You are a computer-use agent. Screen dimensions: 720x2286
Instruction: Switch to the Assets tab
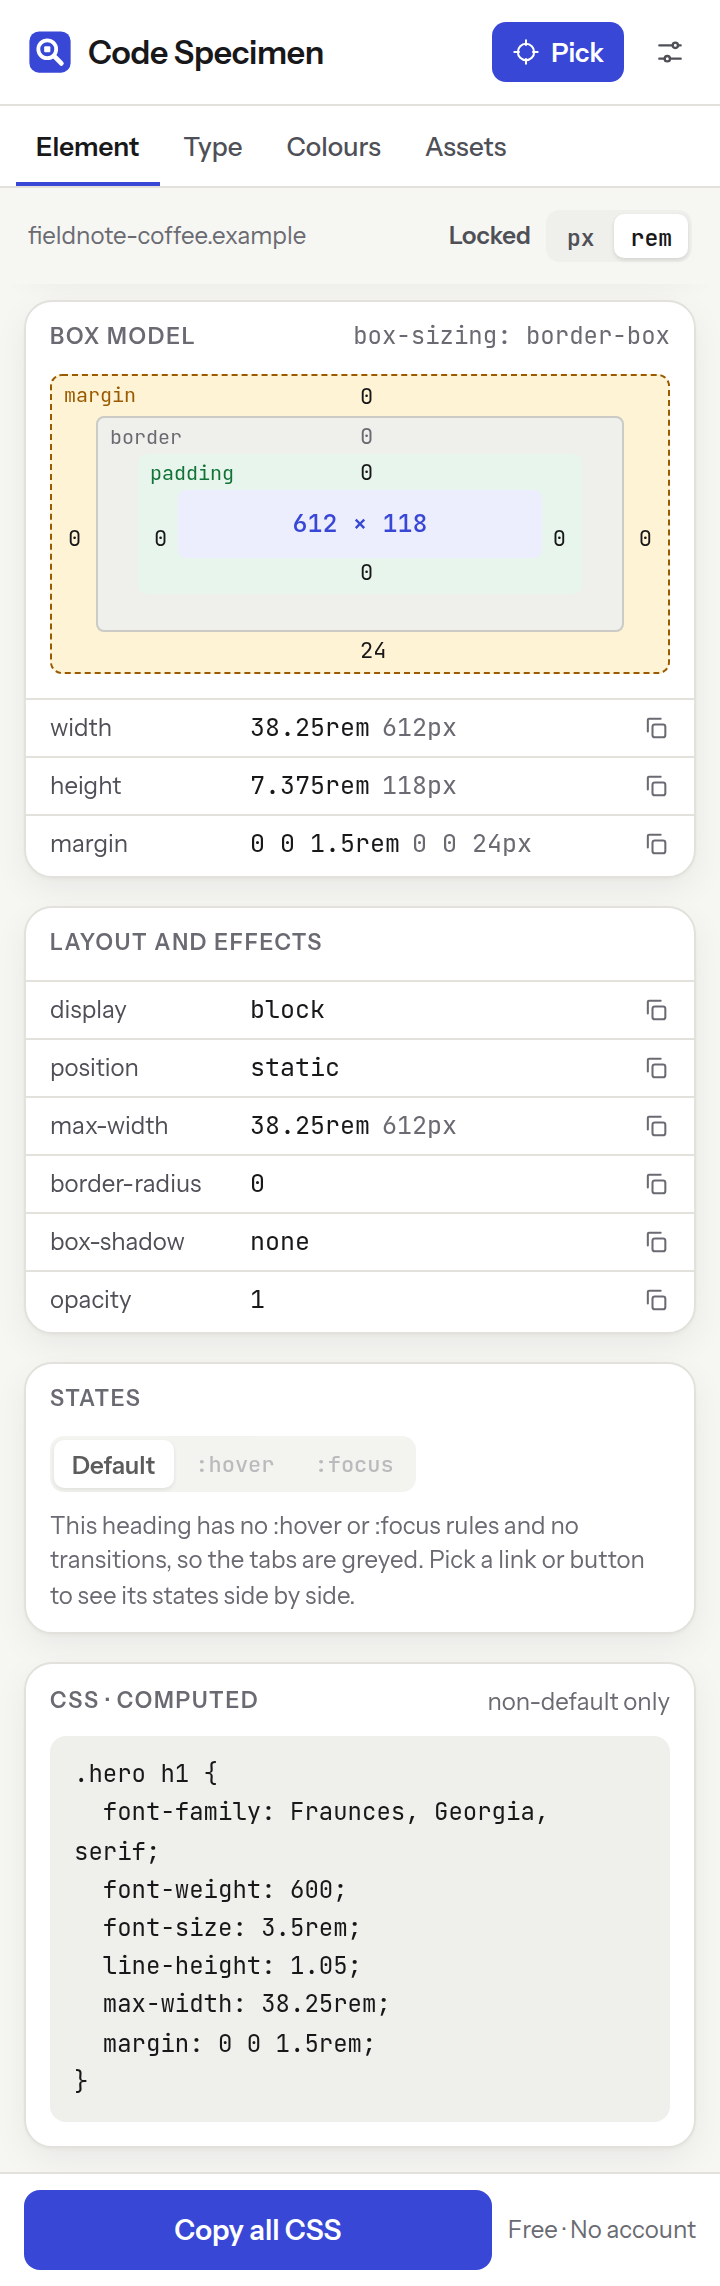466,147
